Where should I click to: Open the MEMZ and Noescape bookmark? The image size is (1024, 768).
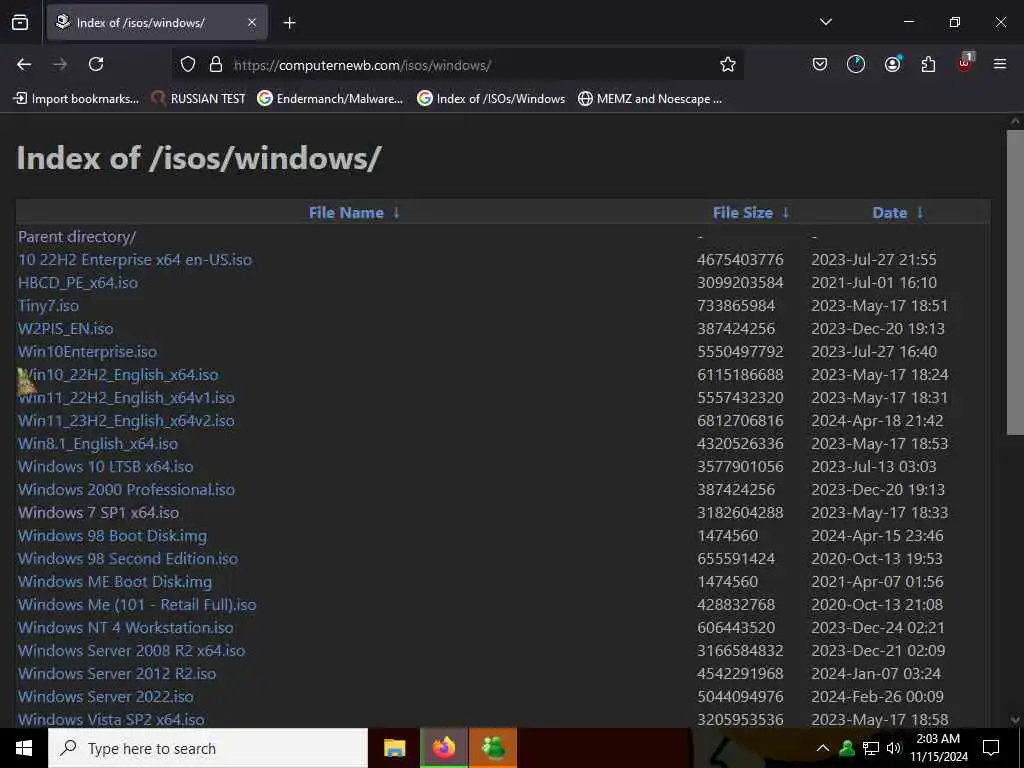[650, 99]
